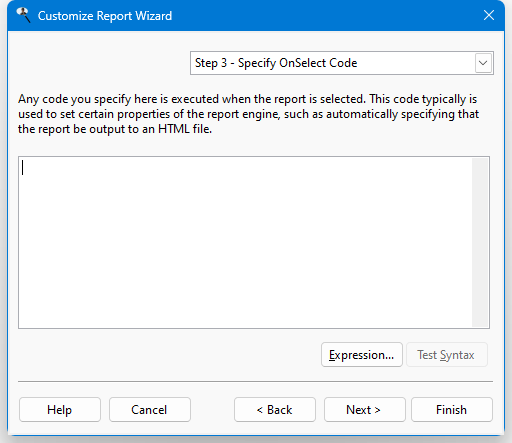Click the descriptive paragraph about OnSelect code
This screenshot has height=443, width=512.
point(248,114)
